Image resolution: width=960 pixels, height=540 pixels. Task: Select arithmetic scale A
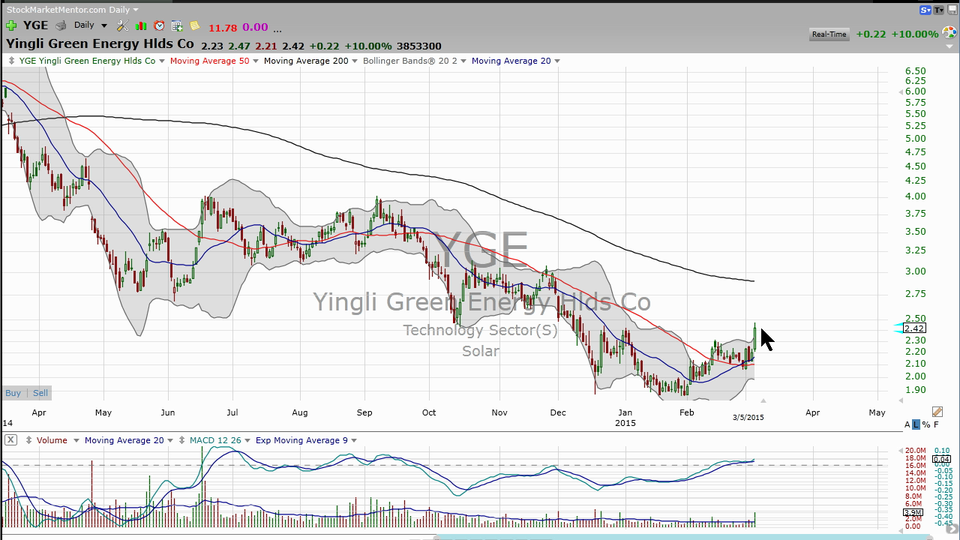[907, 424]
